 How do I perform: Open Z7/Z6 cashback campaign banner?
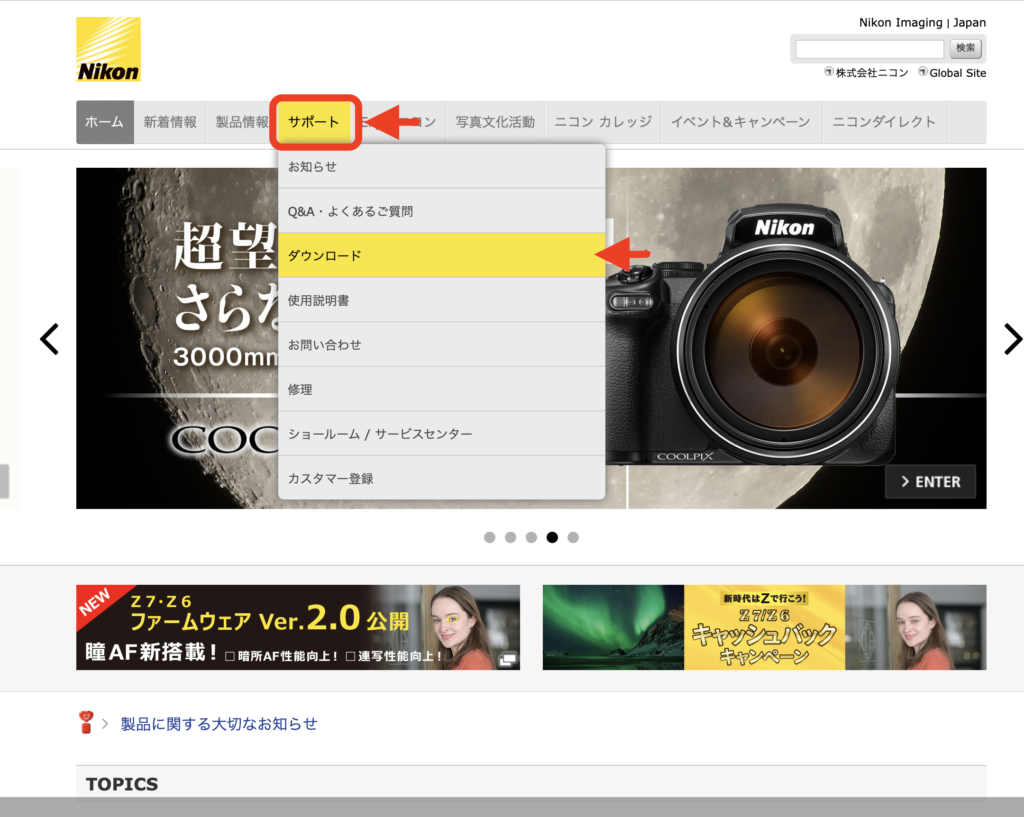click(x=764, y=627)
